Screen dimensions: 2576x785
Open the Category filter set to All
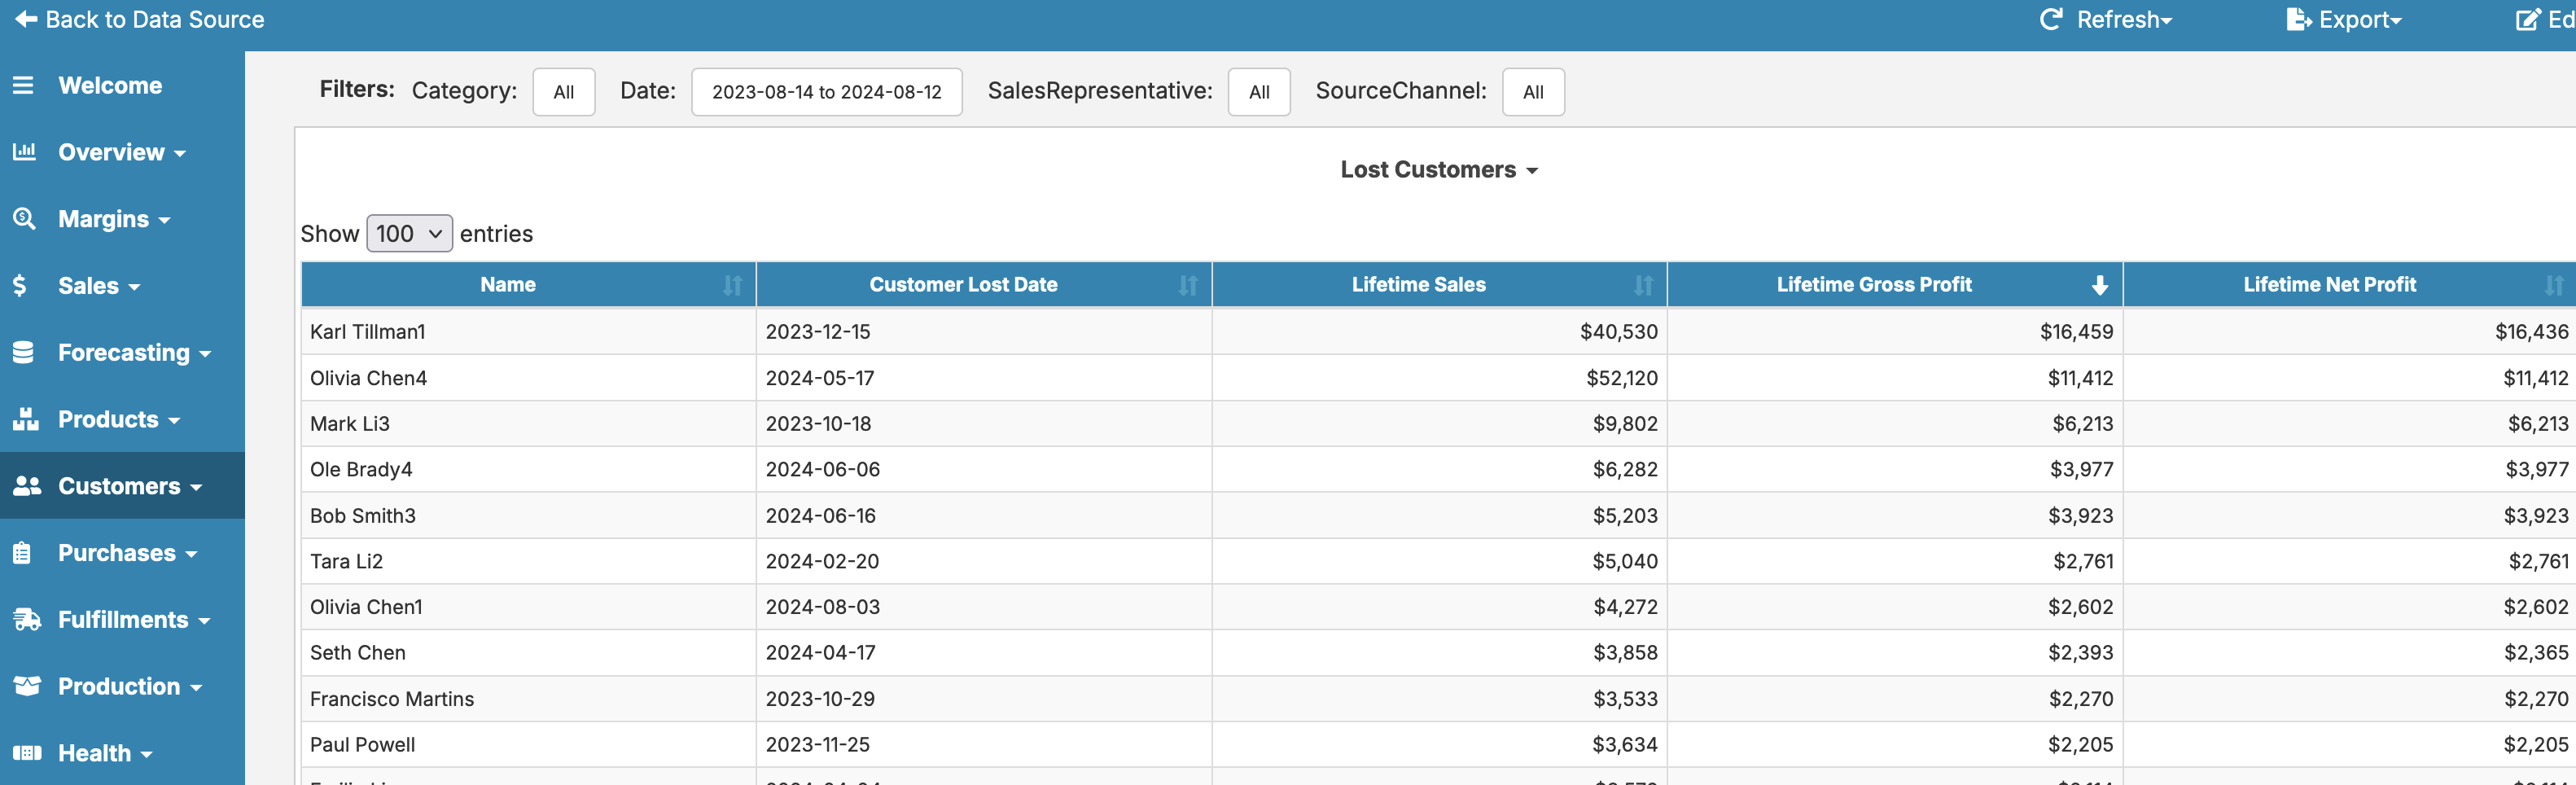click(563, 92)
